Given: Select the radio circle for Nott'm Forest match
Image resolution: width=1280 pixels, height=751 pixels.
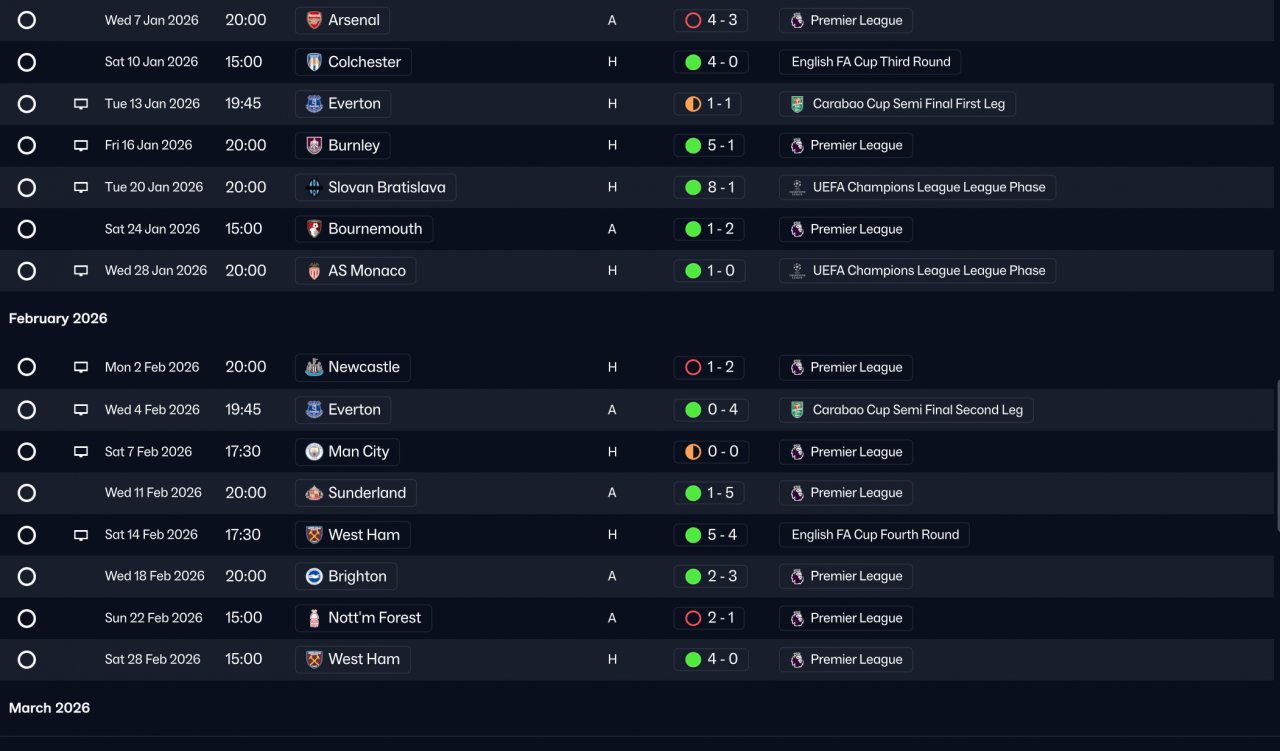Looking at the screenshot, I should point(27,618).
